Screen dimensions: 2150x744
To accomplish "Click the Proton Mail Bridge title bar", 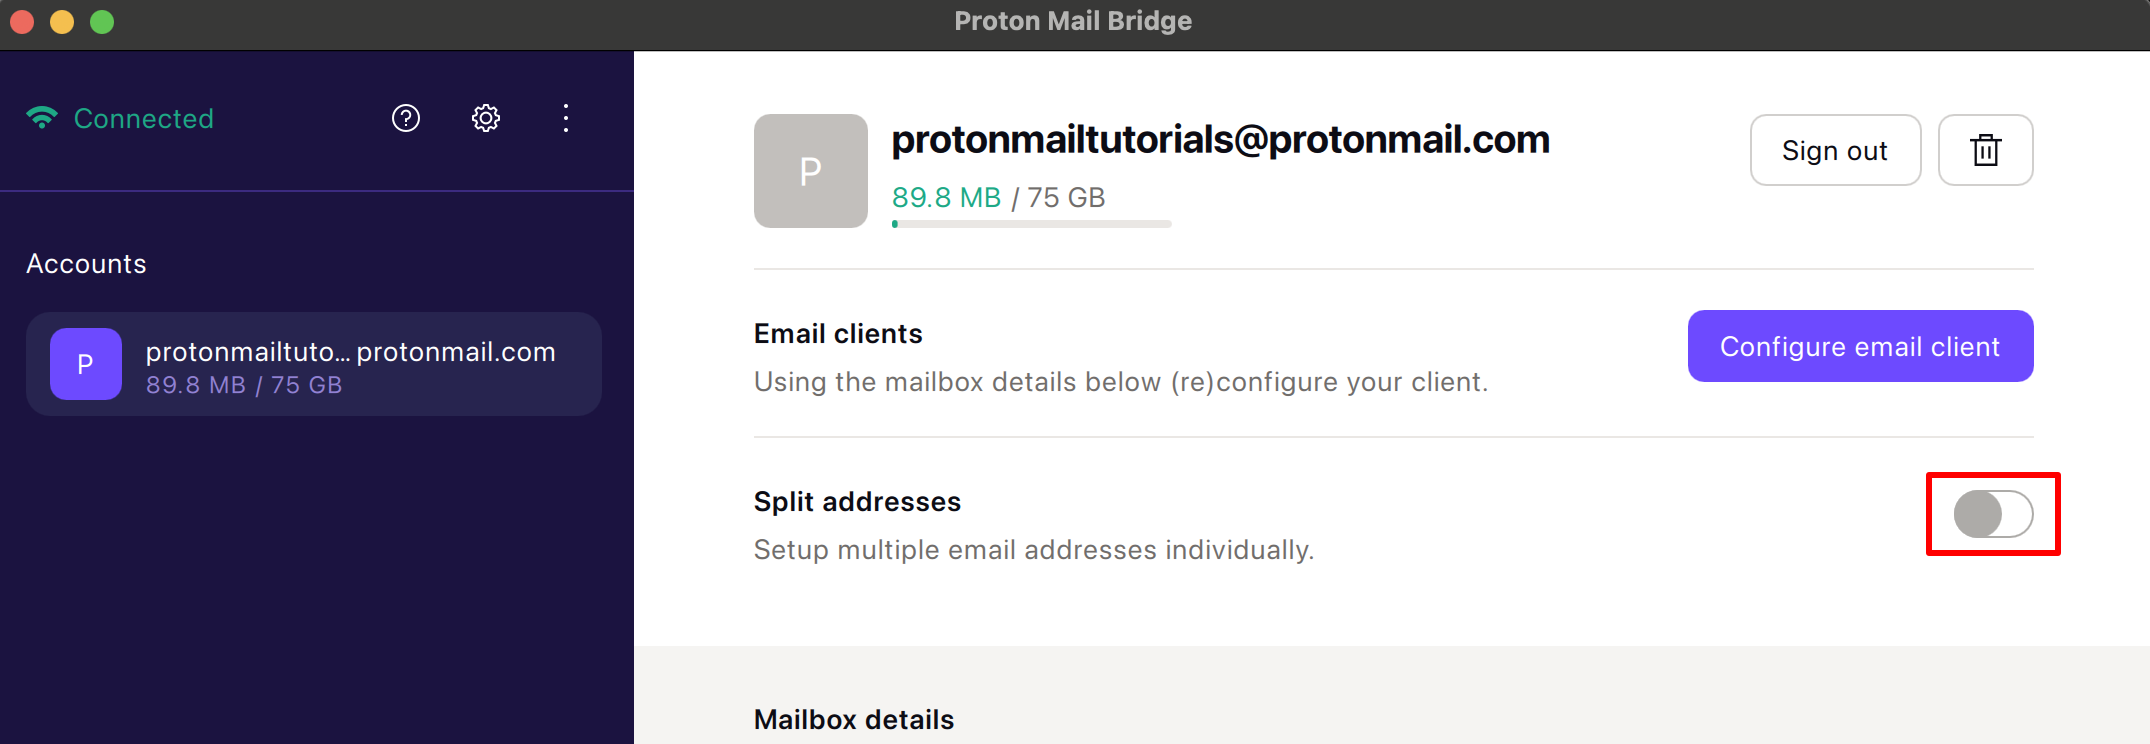I will click(1073, 20).
